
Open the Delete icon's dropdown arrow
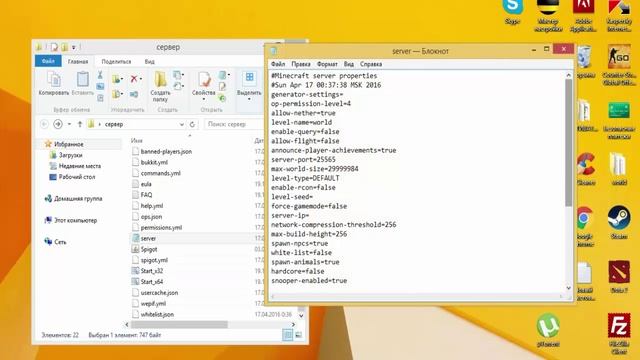click(141, 79)
